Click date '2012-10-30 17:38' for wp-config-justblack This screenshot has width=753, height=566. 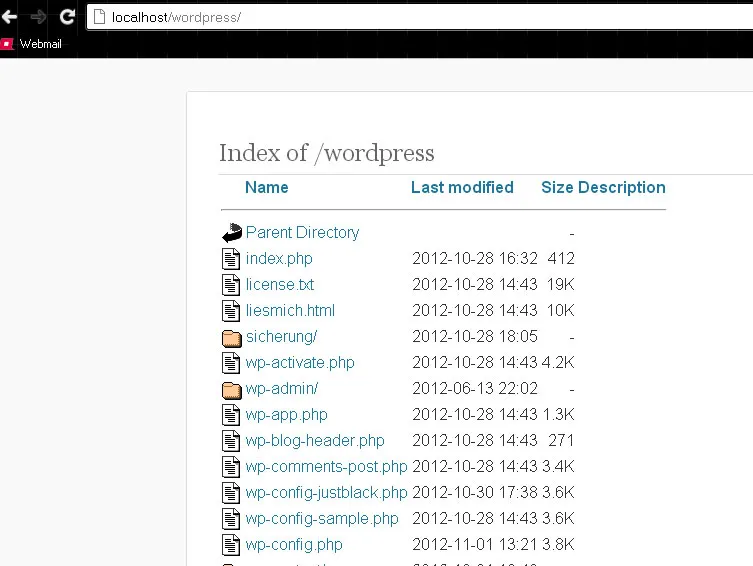[475, 492]
